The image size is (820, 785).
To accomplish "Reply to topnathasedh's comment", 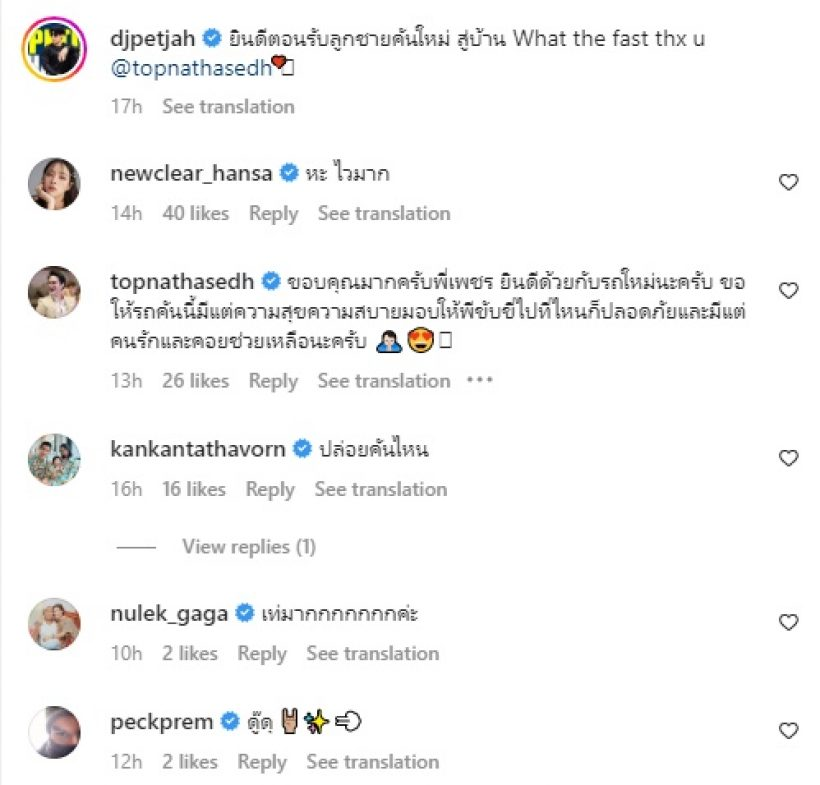I will pyautogui.click(x=273, y=381).
